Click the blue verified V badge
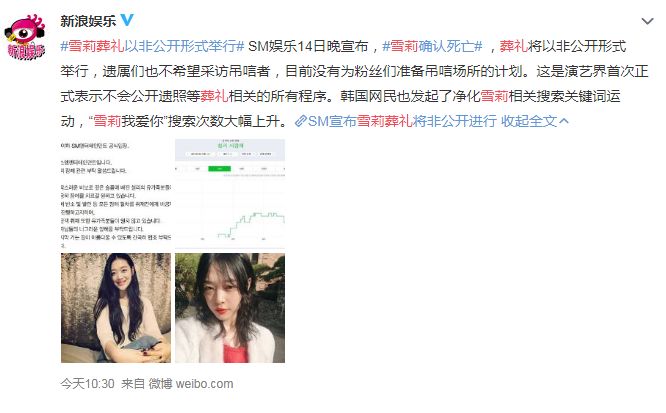The height and width of the screenshot is (413, 666). (x=127, y=20)
